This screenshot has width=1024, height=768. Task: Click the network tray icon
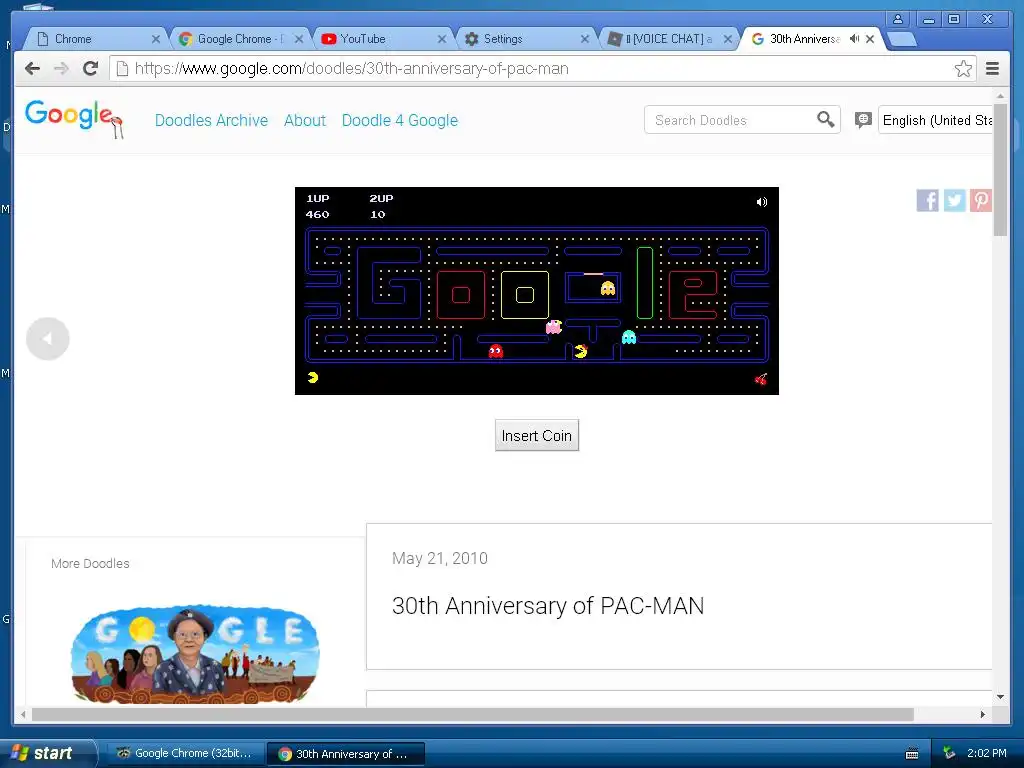949,754
